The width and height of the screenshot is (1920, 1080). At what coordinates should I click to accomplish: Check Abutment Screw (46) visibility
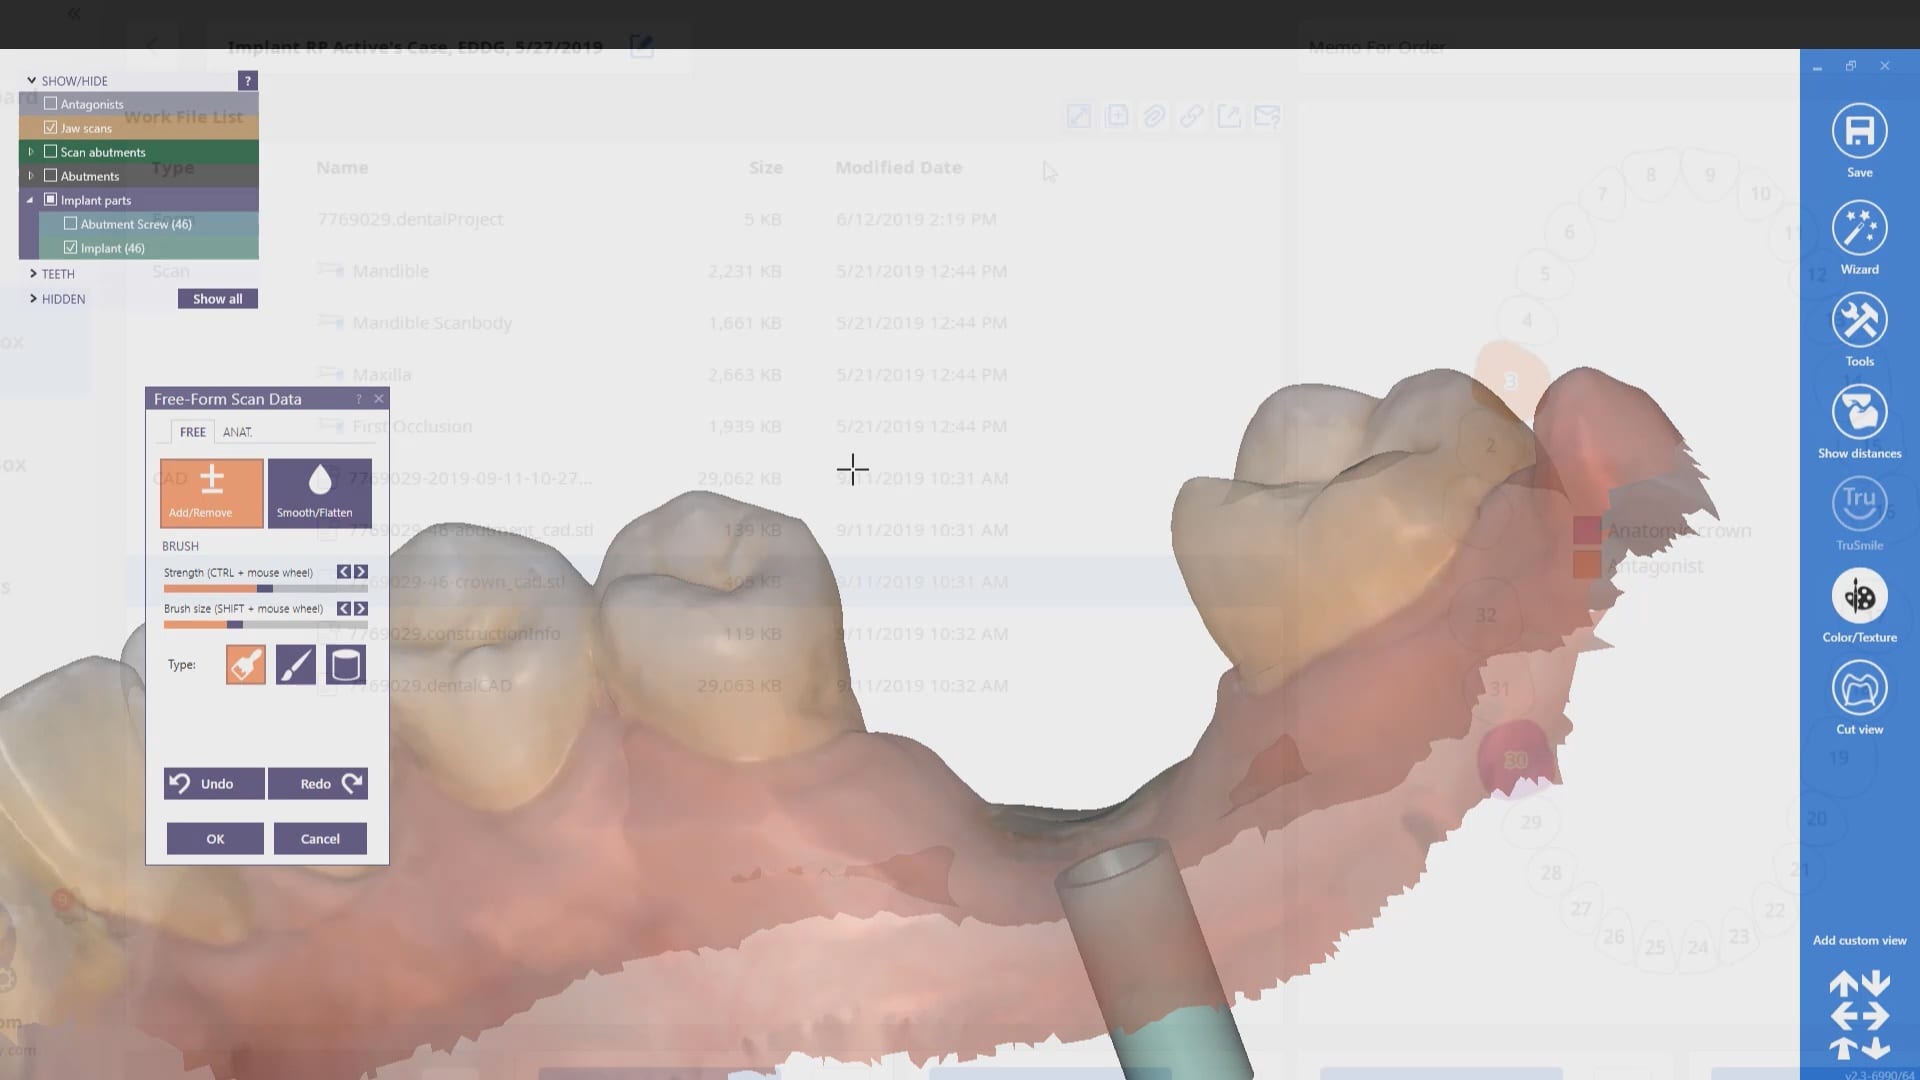pyautogui.click(x=71, y=223)
